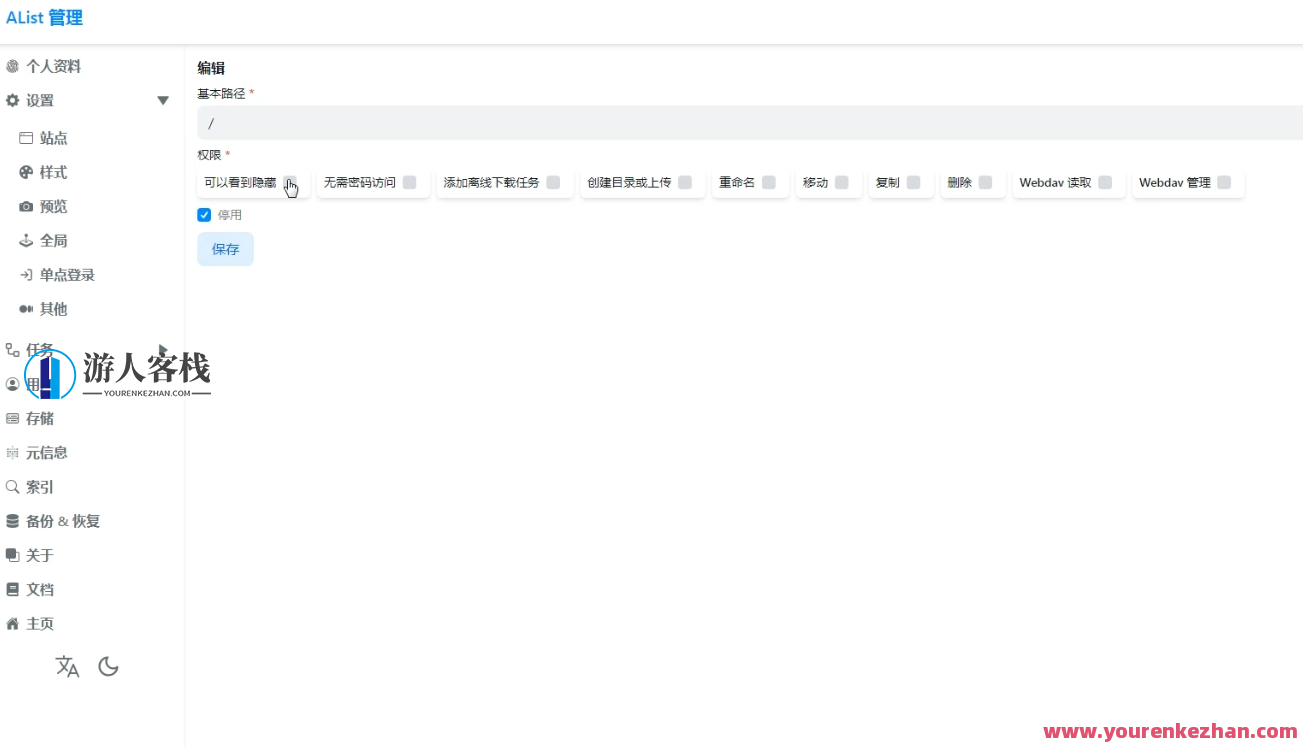The image size is (1303, 748).
Task: Open 备份 & 恢复 section
Action: (62, 520)
